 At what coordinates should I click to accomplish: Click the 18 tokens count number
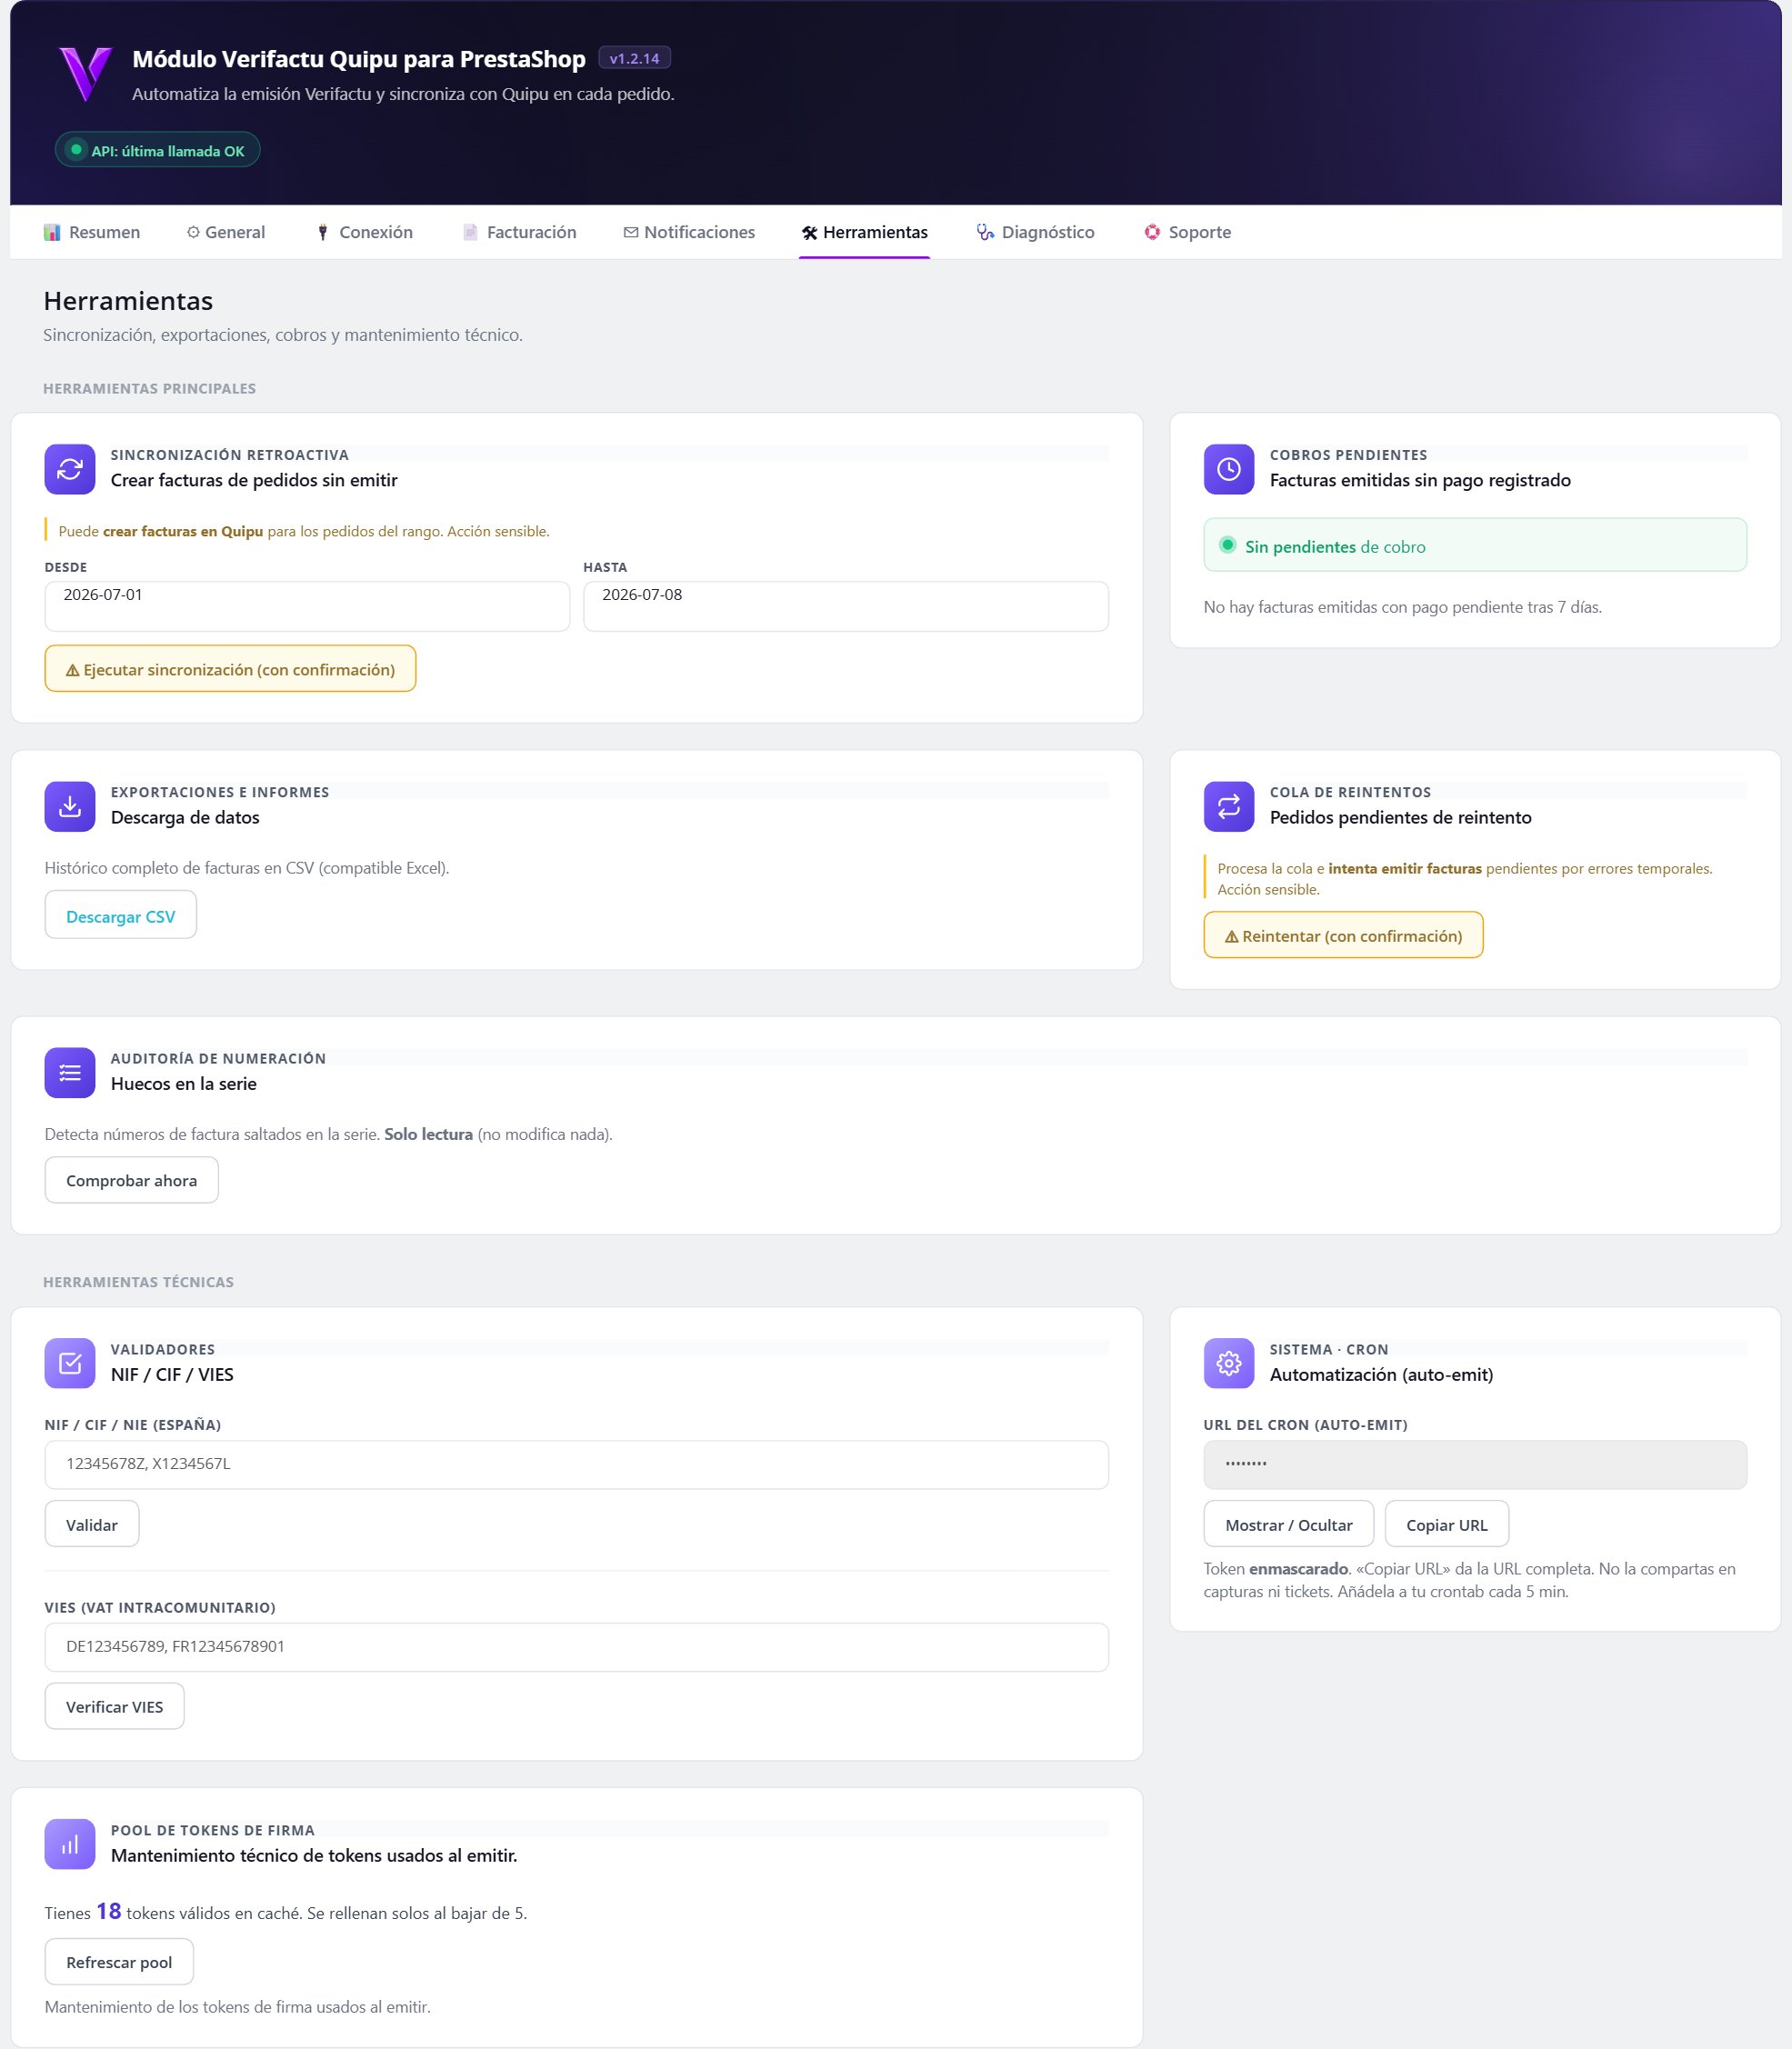108,1910
